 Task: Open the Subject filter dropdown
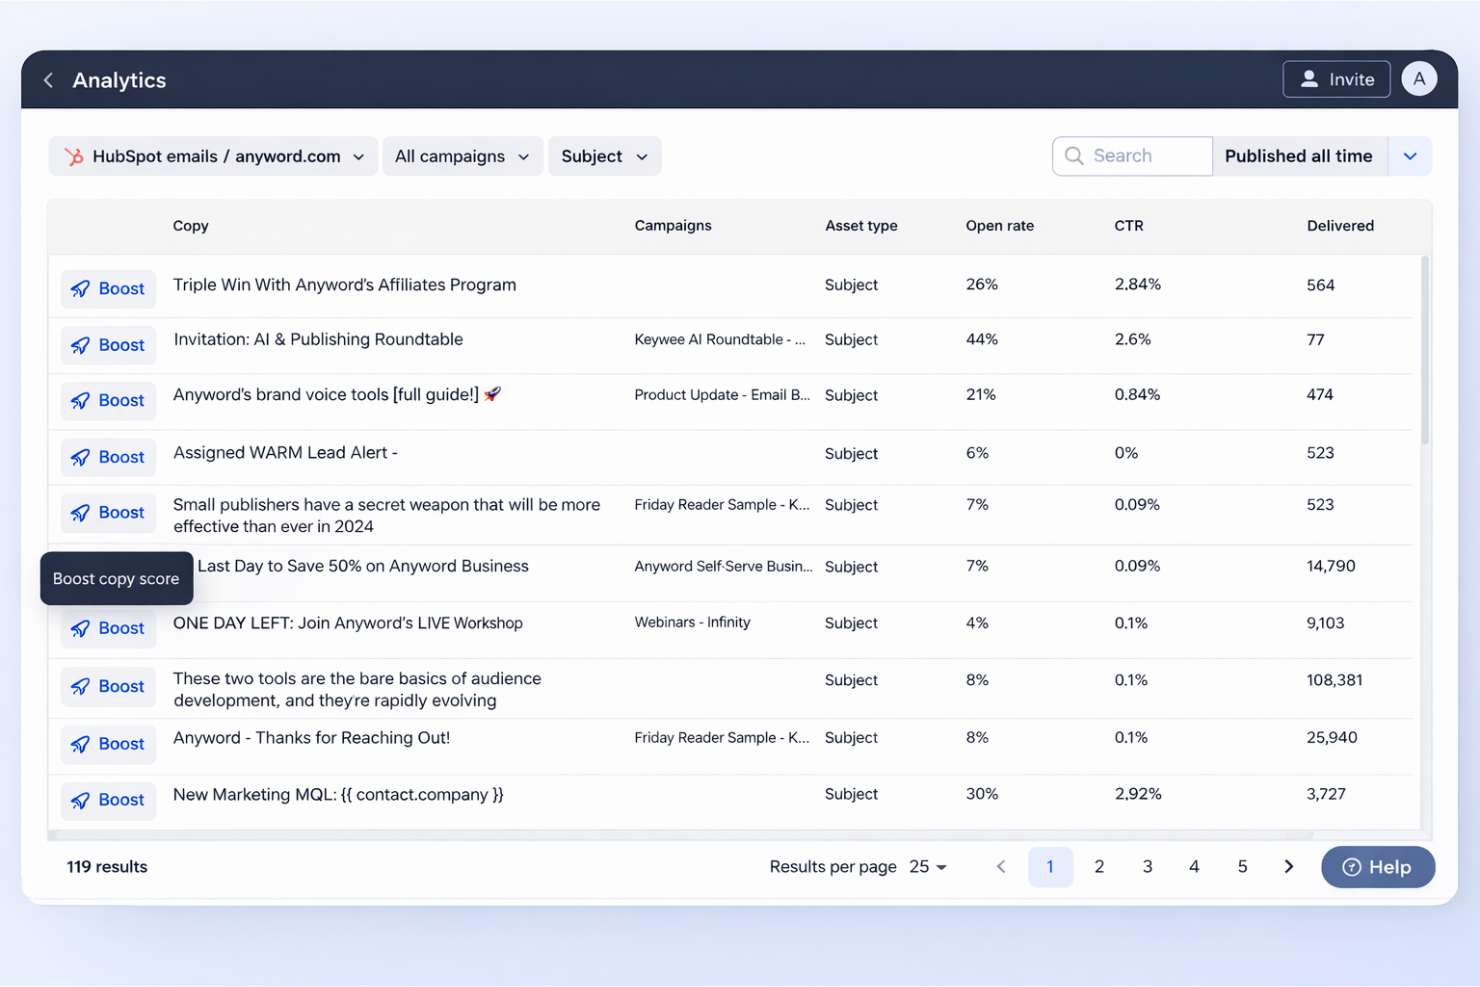point(604,156)
